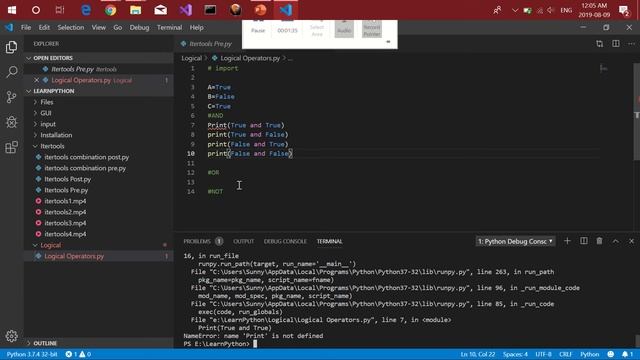This screenshot has width=640, height=360.
Task: Click CRLF end of line setting
Action: [565, 354]
